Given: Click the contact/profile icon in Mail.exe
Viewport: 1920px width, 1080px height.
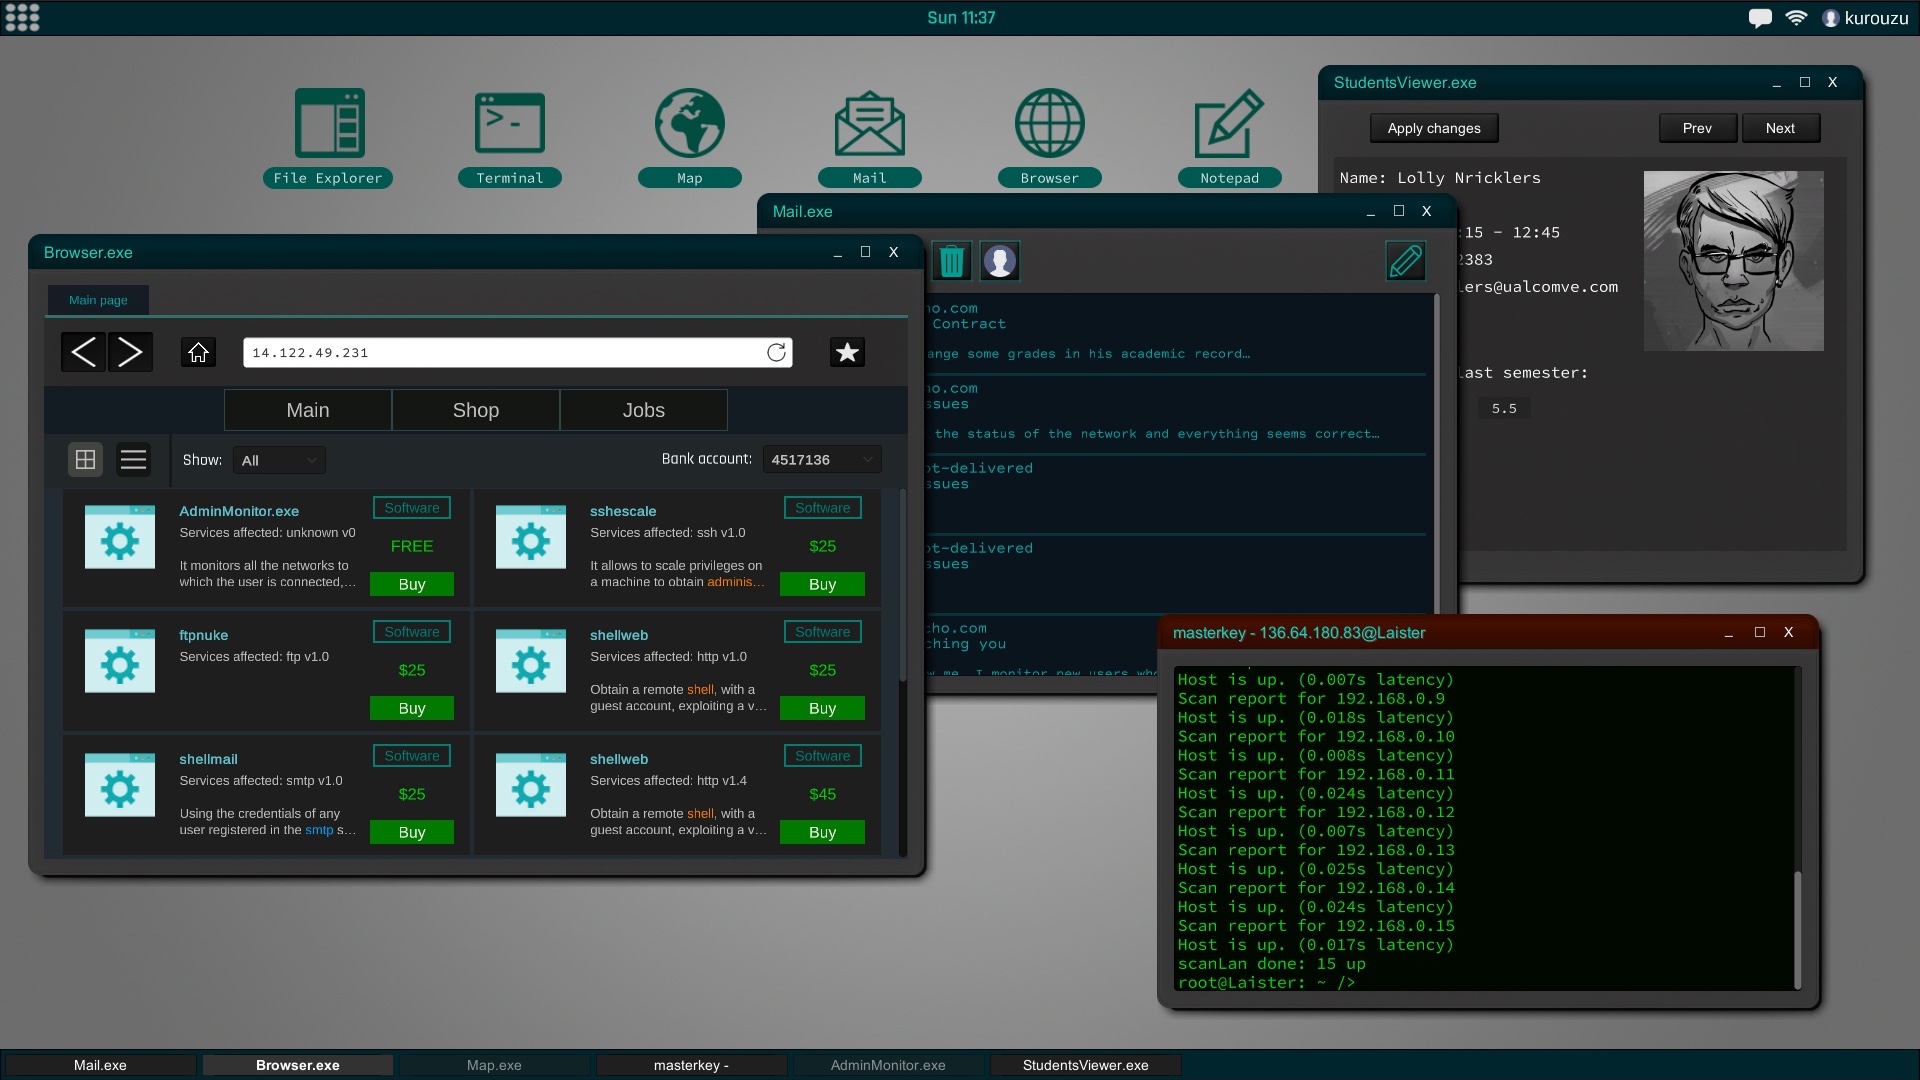Looking at the screenshot, I should coord(1000,260).
